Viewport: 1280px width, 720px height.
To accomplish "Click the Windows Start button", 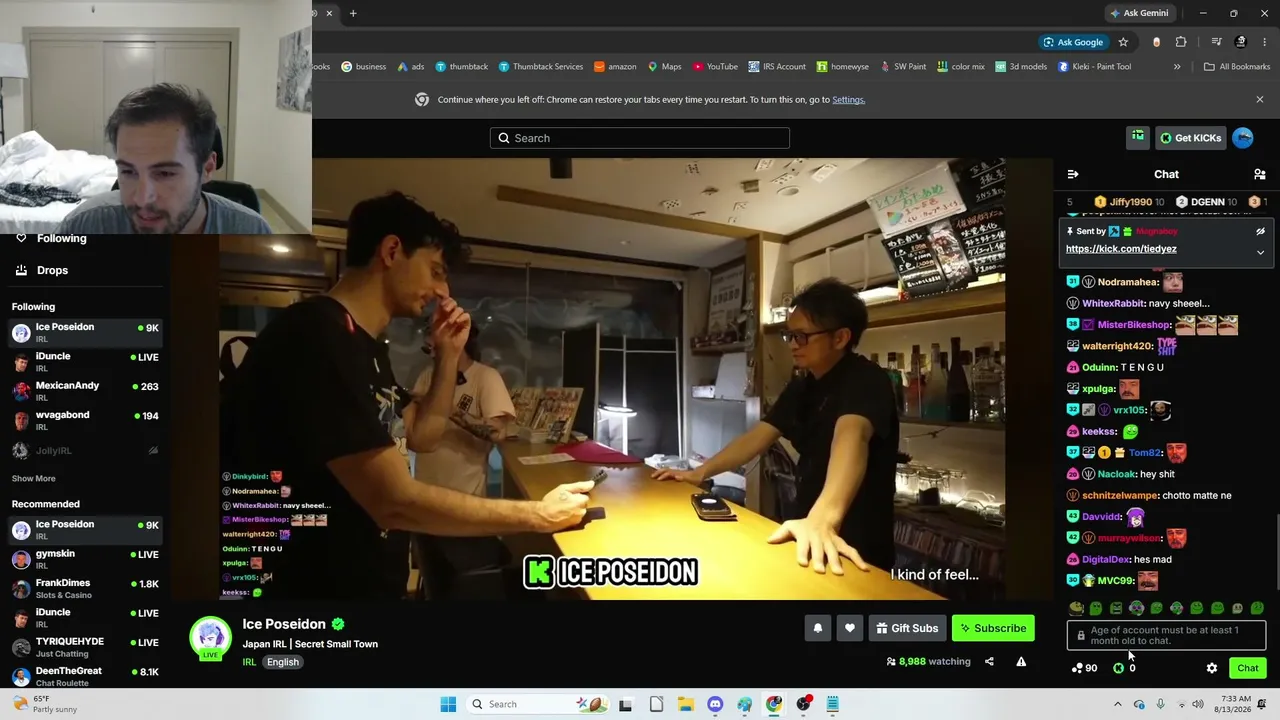I will 448,704.
